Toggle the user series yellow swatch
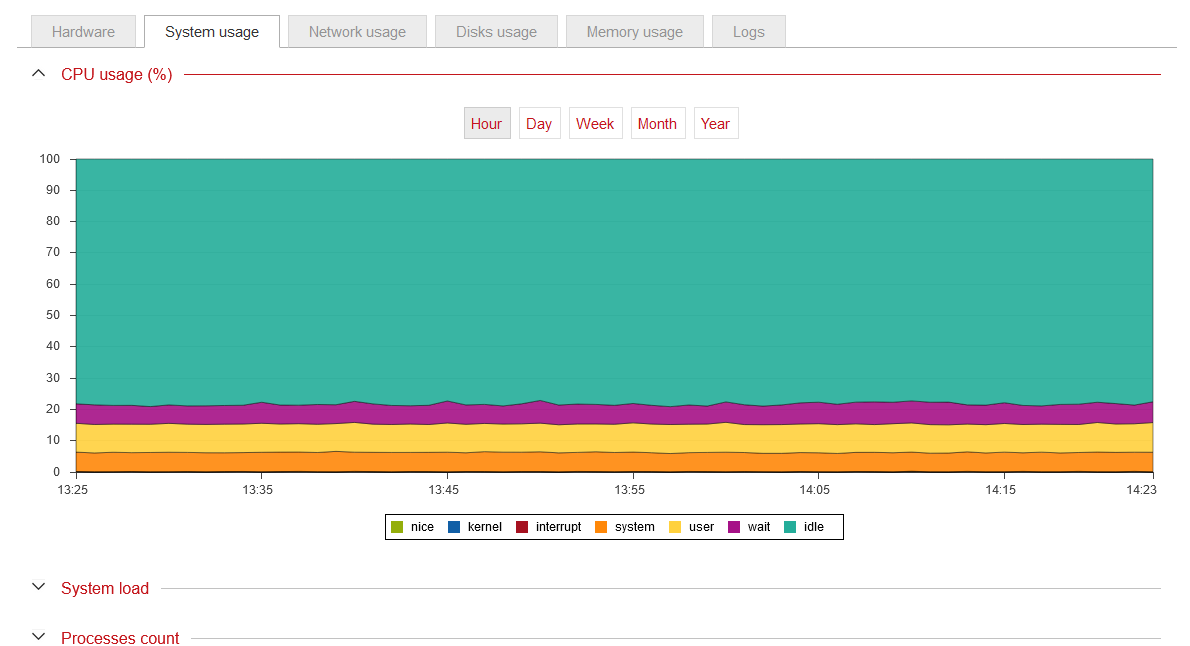The image size is (1190, 646). [x=675, y=527]
